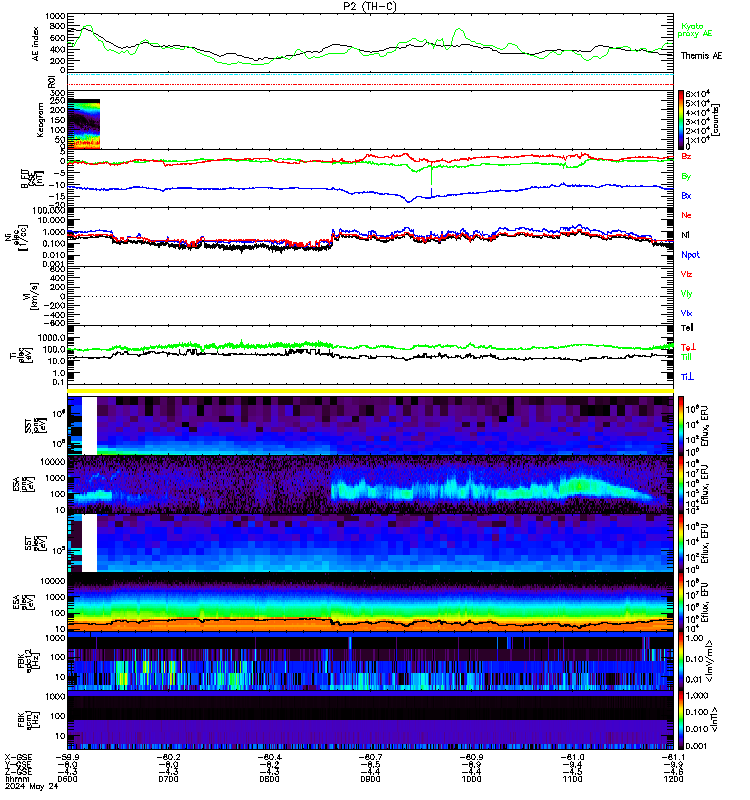Click the 0700 time tick label
The image size is (750, 800).
168,779
